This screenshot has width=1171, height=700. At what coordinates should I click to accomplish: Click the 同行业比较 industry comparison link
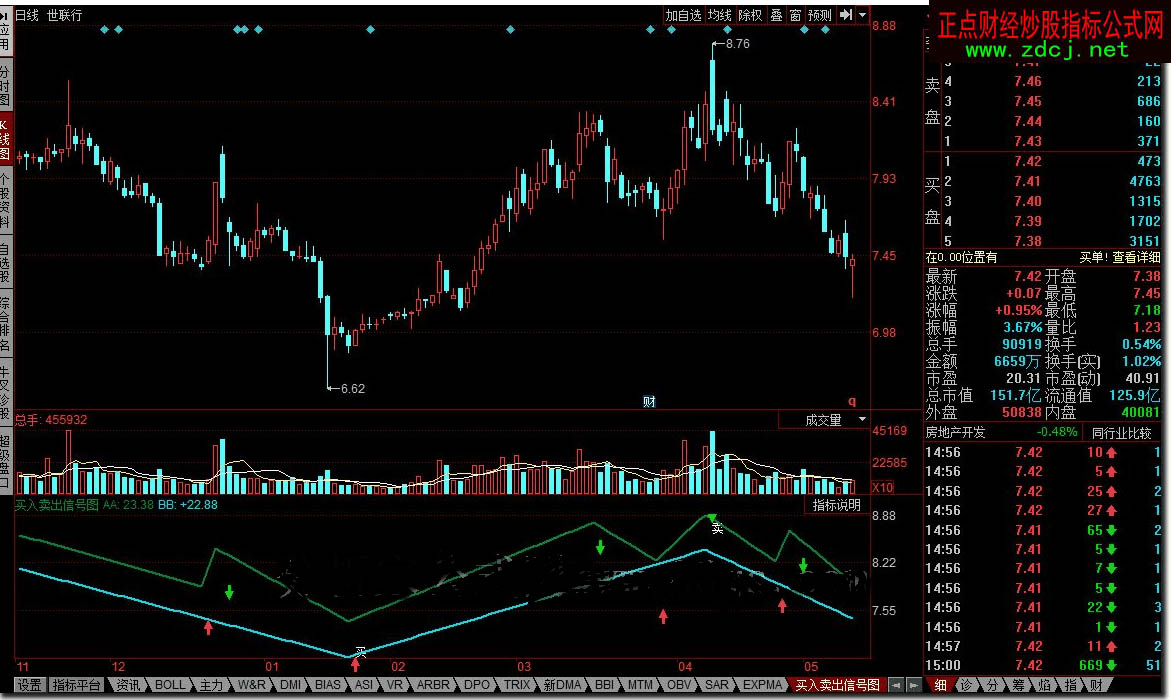(1121, 433)
